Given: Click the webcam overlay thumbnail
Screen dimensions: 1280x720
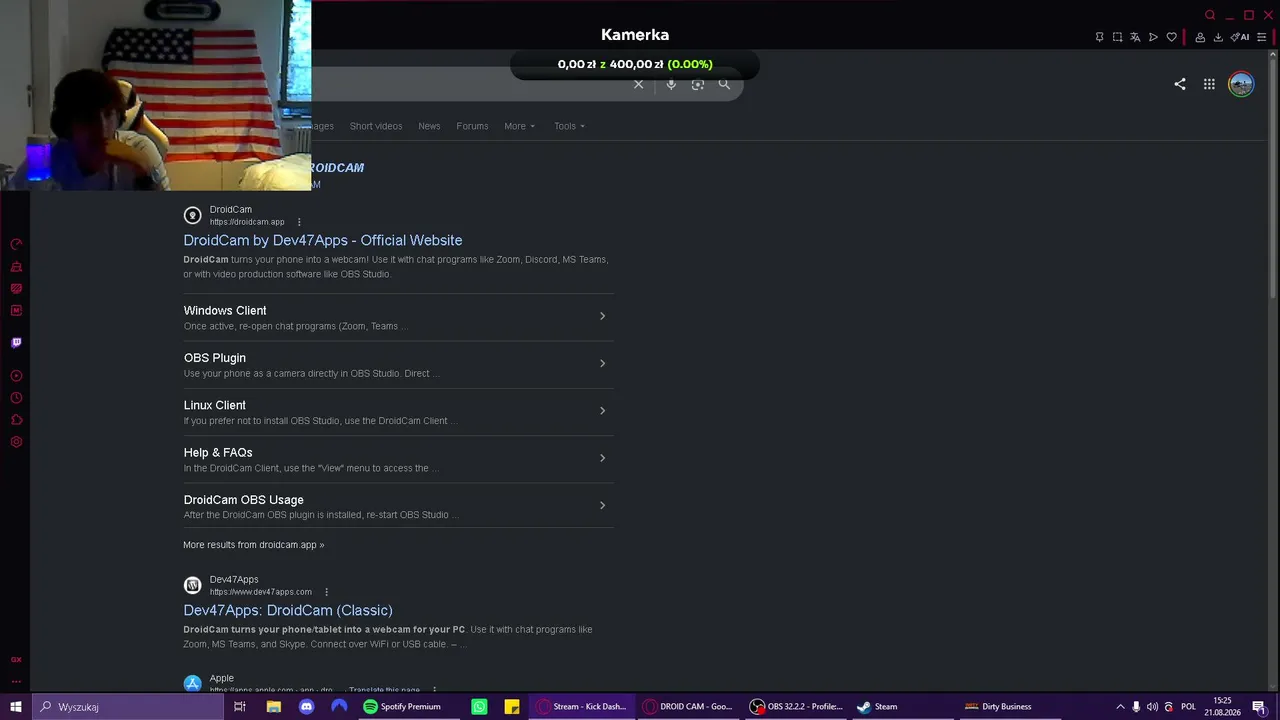Looking at the screenshot, I should tap(155, 95).
